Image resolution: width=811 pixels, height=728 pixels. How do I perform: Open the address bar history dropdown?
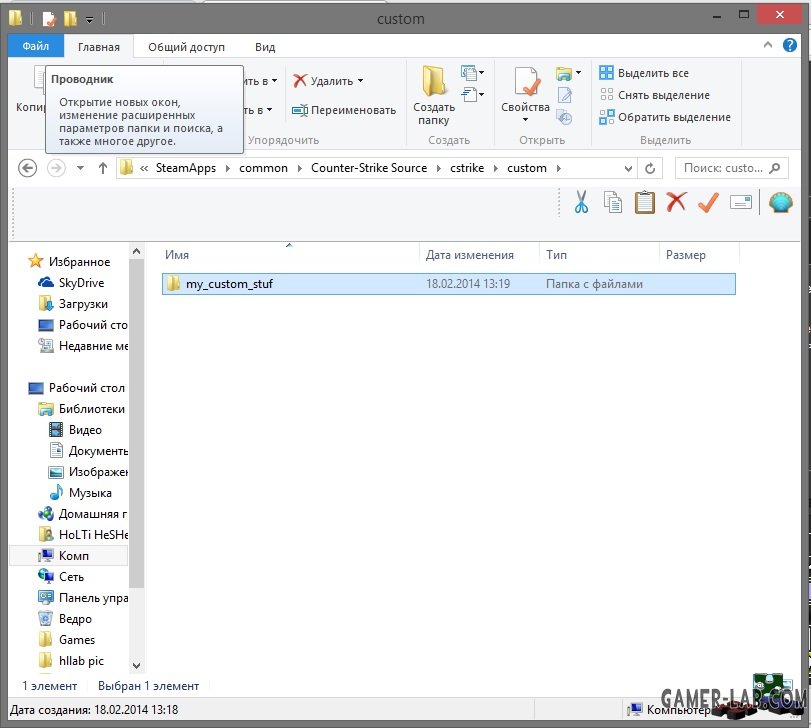click(x=628, y=169)
